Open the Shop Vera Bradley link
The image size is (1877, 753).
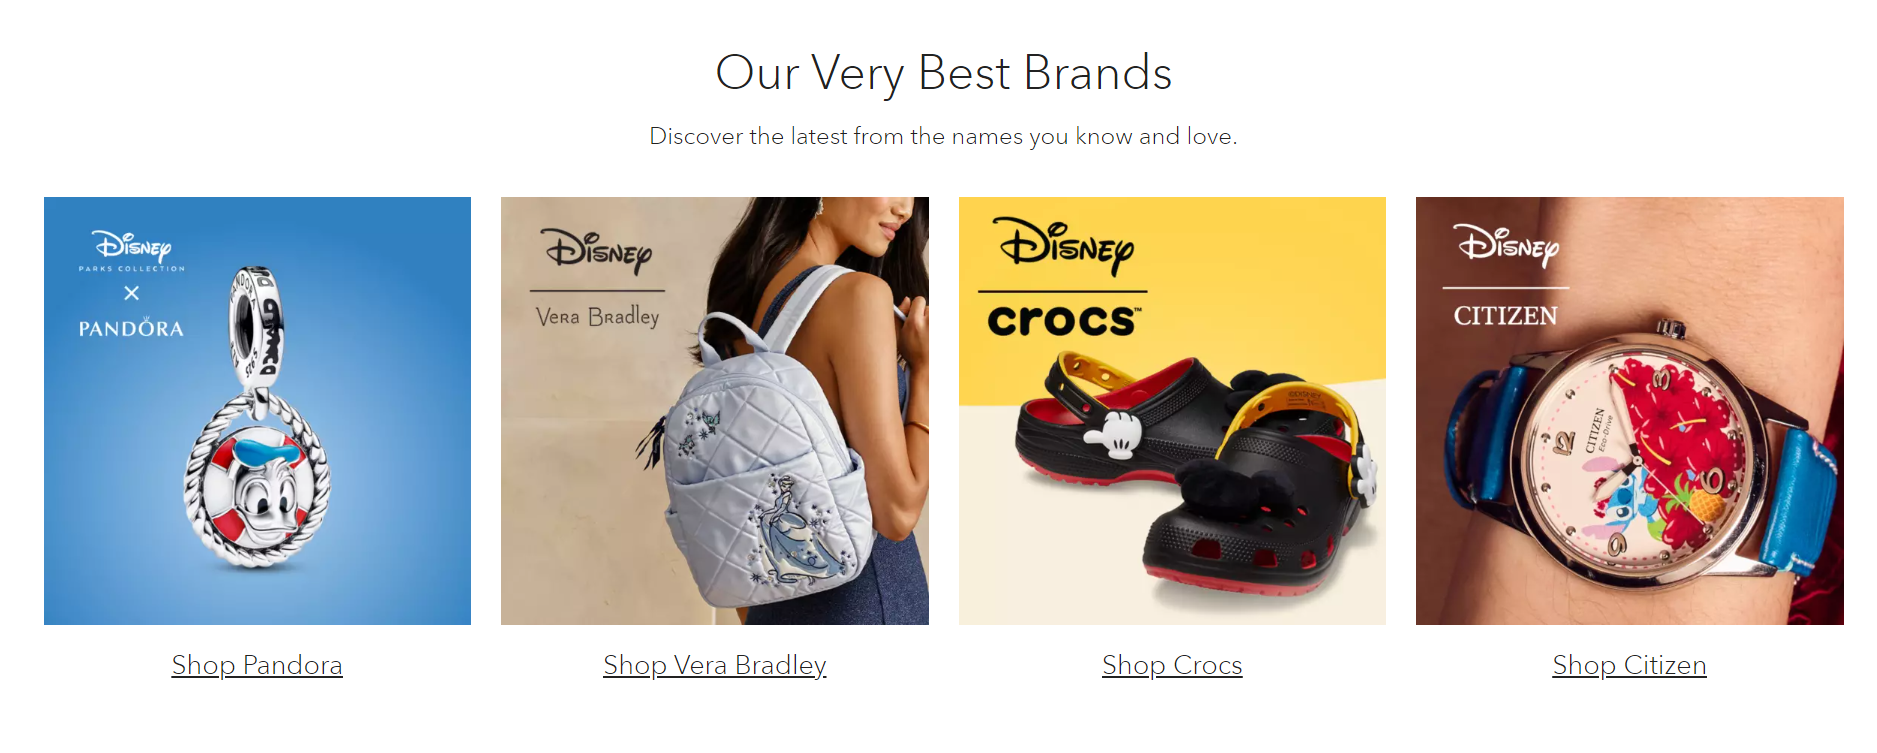pyautogui.click(x=714, y=665)
